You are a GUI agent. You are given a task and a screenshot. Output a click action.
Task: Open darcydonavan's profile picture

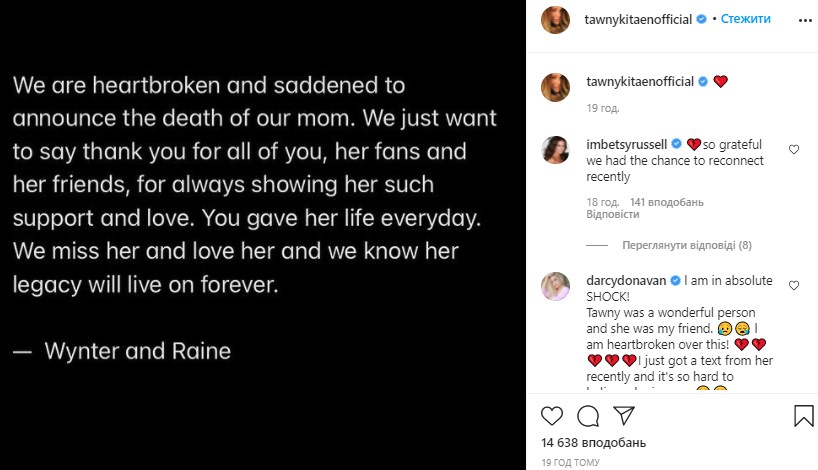pyautogui.click(x=556, y=286)
